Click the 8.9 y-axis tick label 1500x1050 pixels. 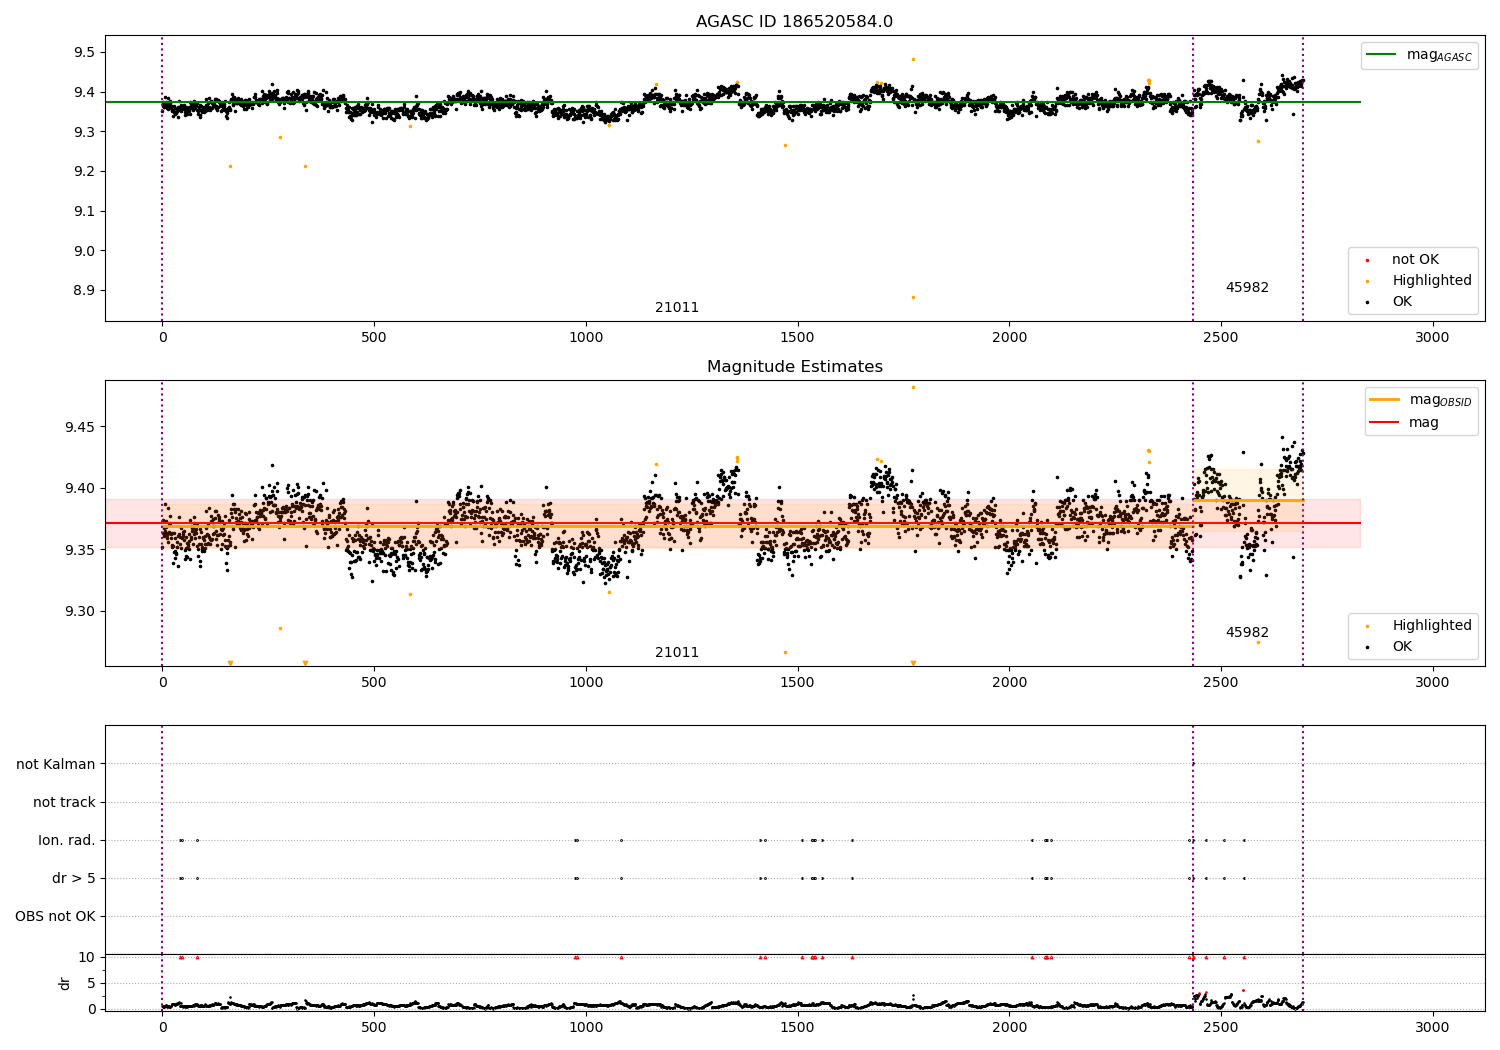(84, 291)
